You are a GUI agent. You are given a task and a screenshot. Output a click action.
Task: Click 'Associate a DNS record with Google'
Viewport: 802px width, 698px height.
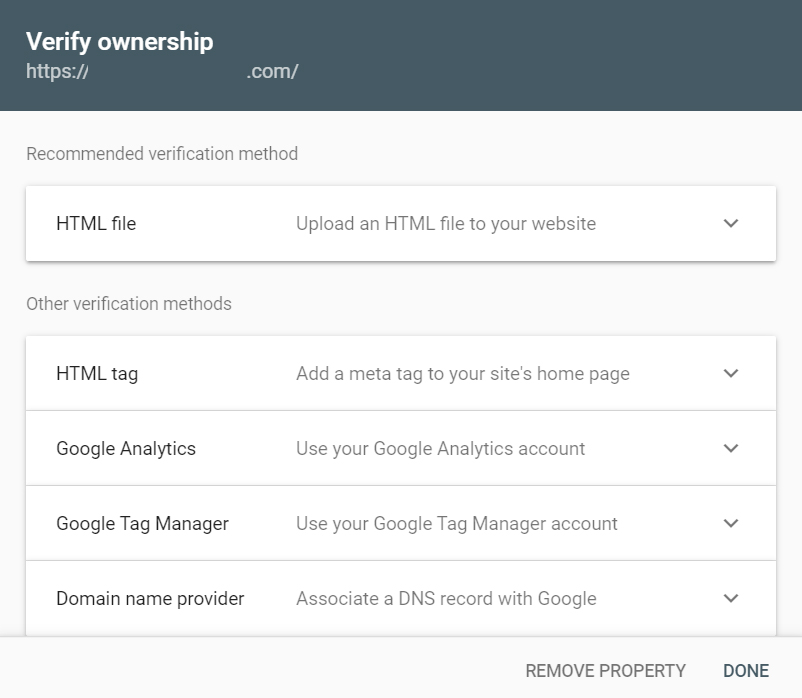[446, 598]
